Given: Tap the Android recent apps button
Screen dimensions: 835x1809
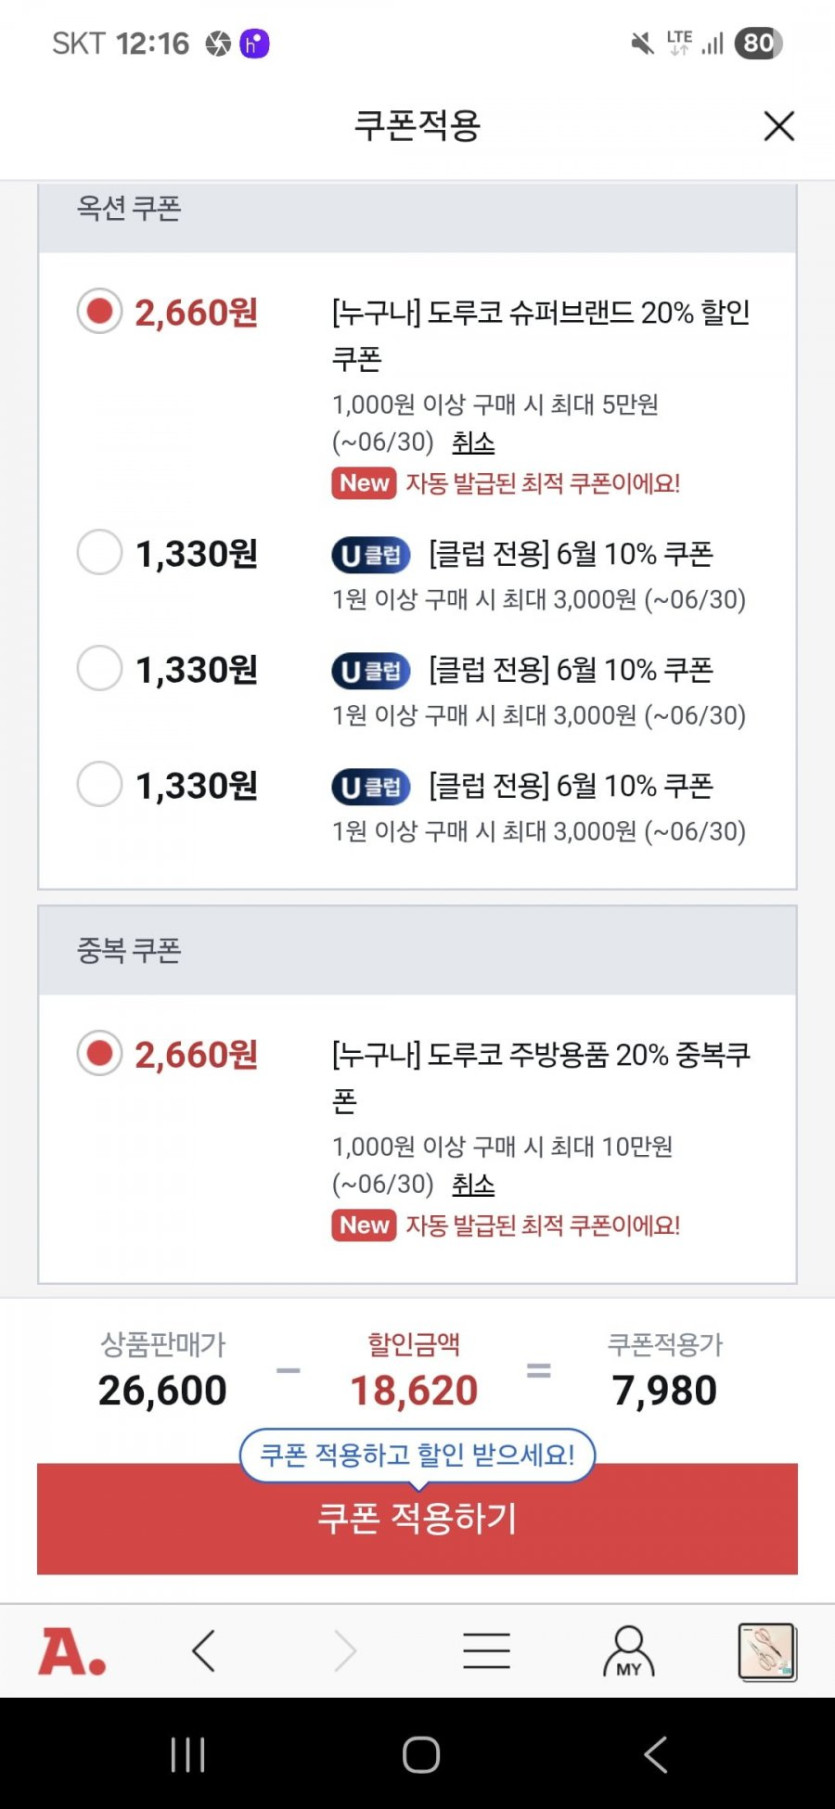Looking at the screenshot, I should [187, 1755].
